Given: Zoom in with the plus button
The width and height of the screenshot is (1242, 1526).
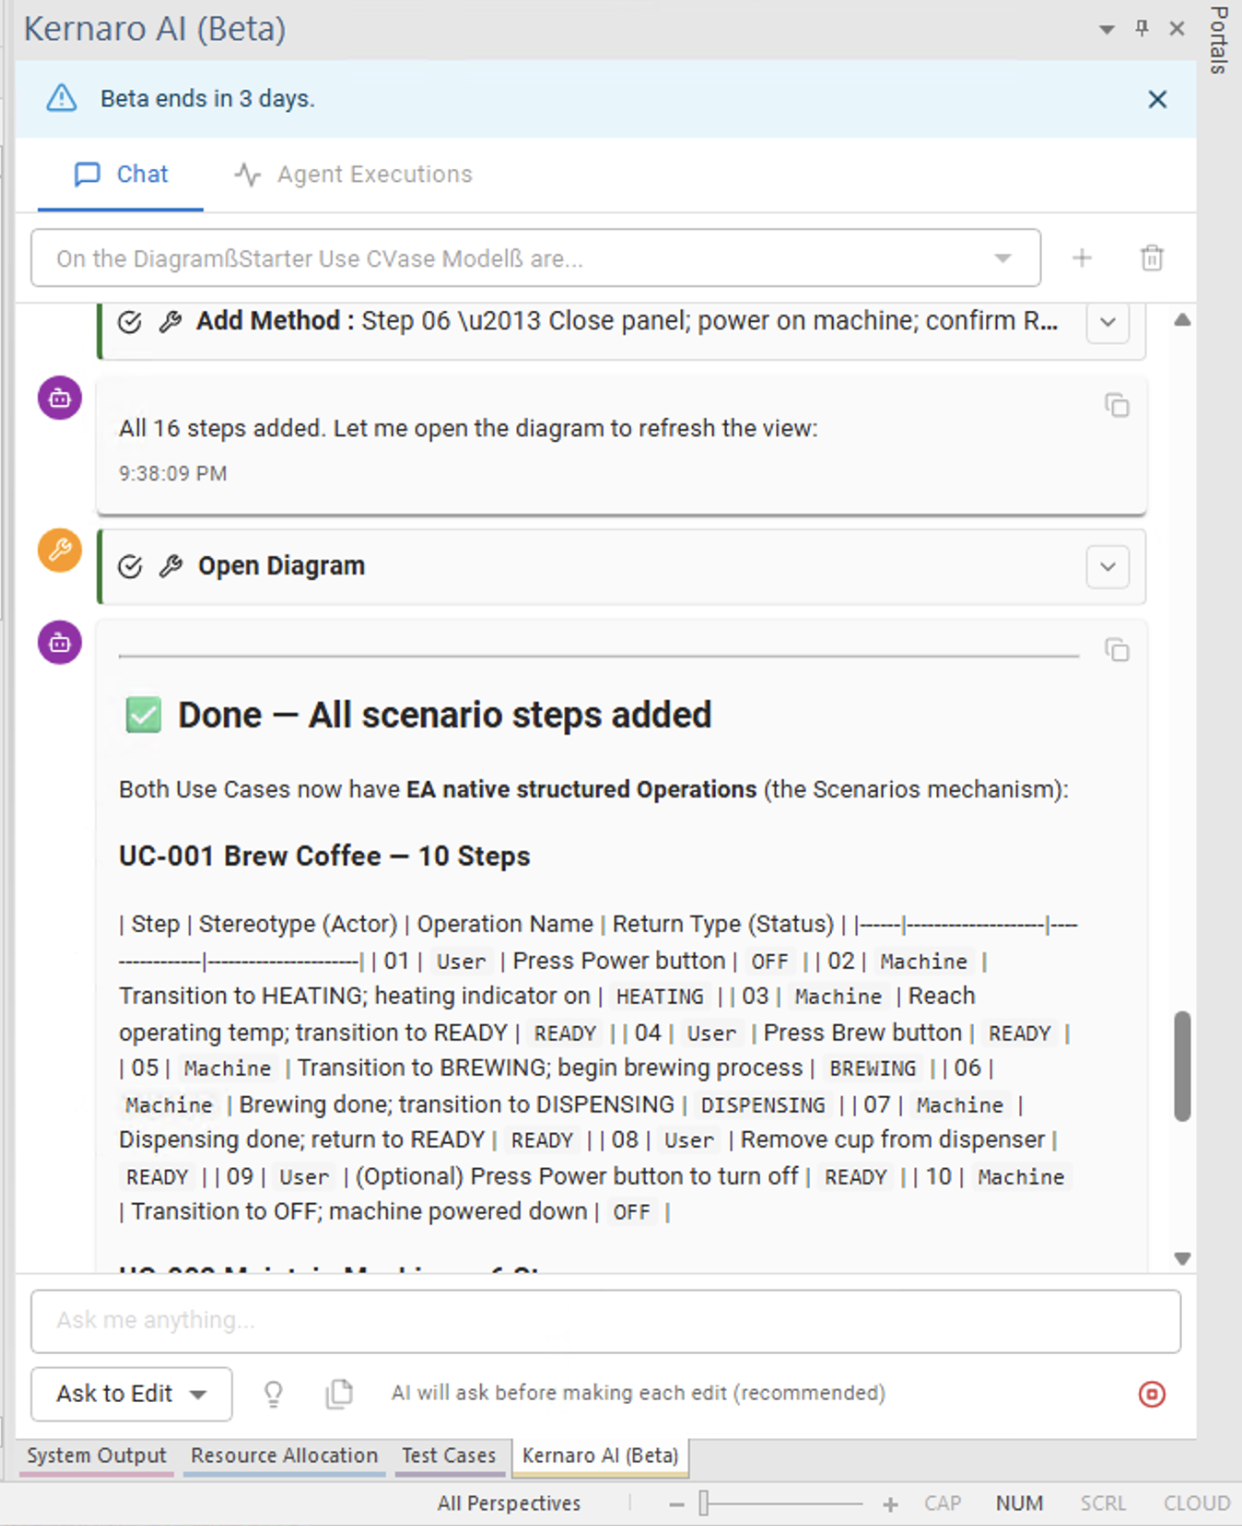Looking at the screenshot, I should point(890,1504).
